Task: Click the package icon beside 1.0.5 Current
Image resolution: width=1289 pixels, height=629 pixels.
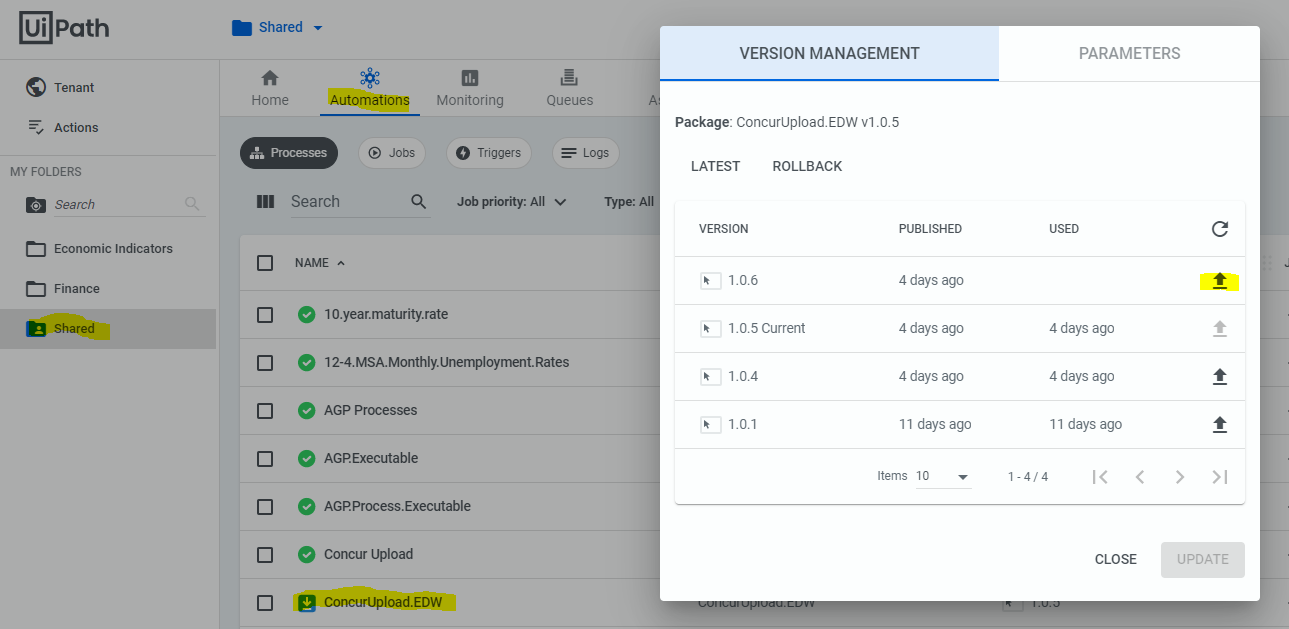Action: point(711,329)
